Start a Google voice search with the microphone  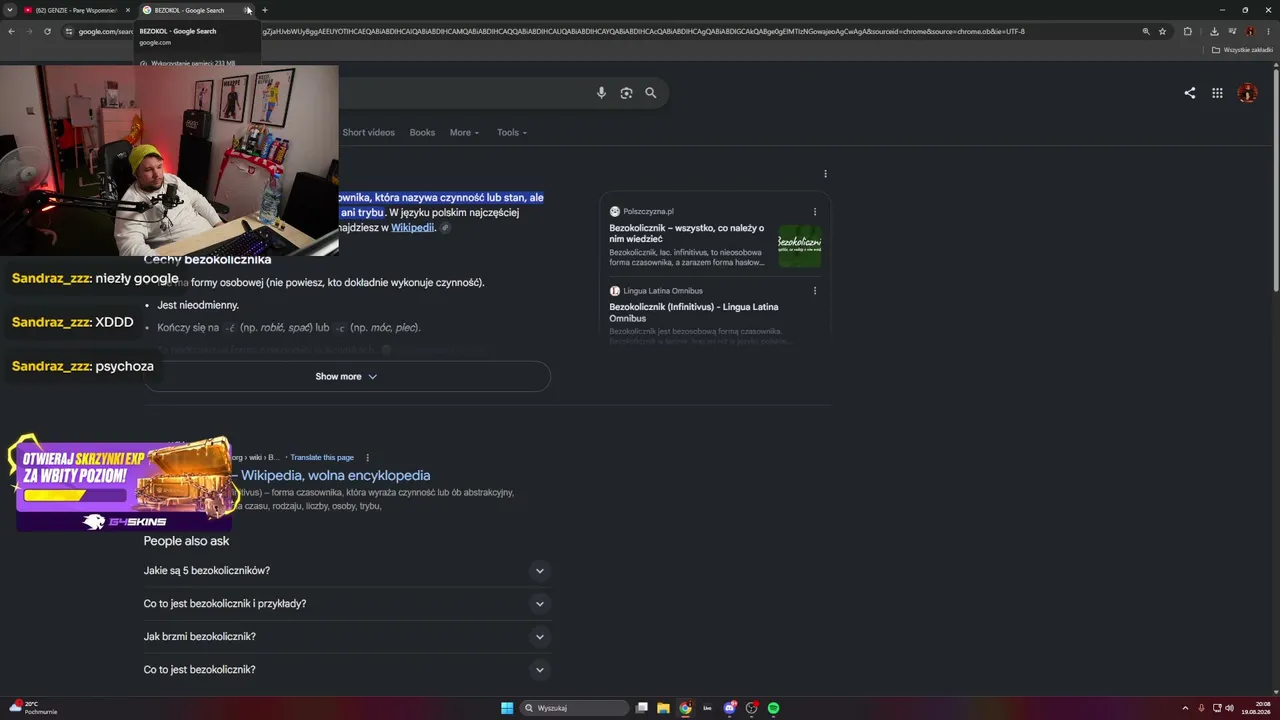click(601, 93)
